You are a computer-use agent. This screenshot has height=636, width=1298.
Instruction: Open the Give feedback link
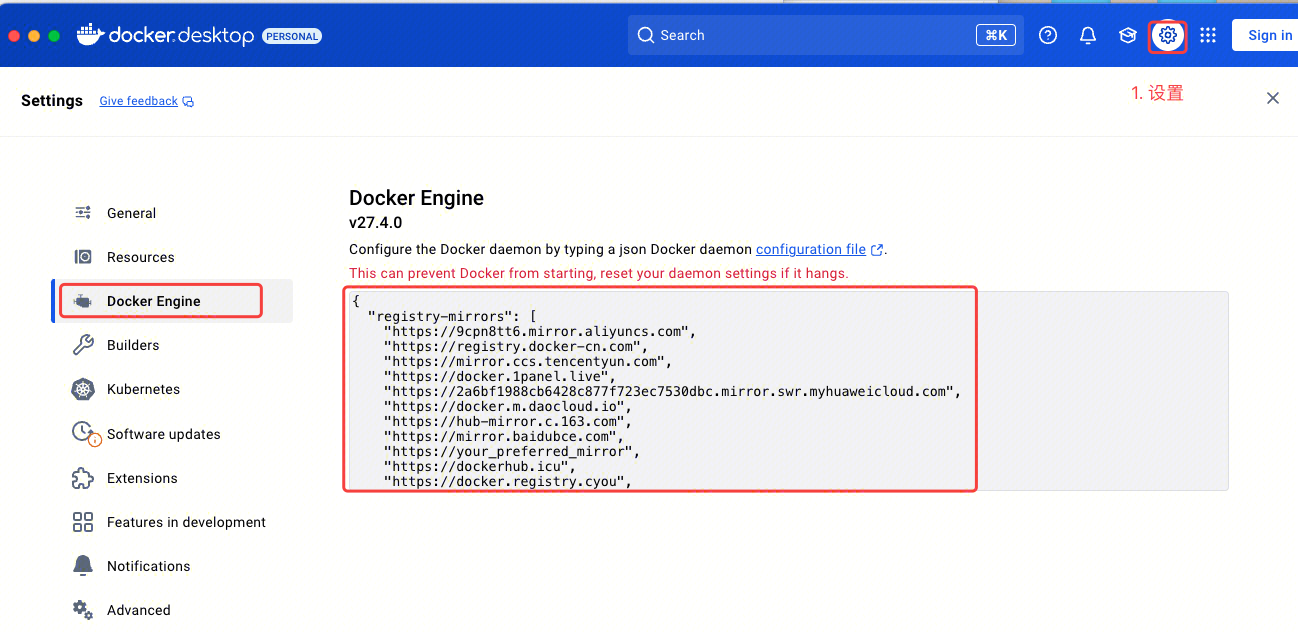[x=138, y=101]
